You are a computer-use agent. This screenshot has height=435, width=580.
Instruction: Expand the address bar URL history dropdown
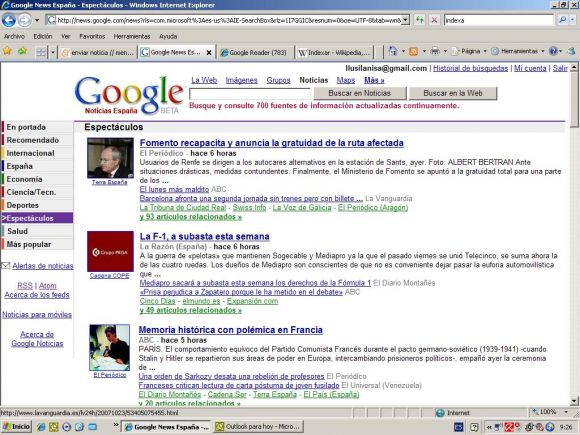tap(405, 20)
